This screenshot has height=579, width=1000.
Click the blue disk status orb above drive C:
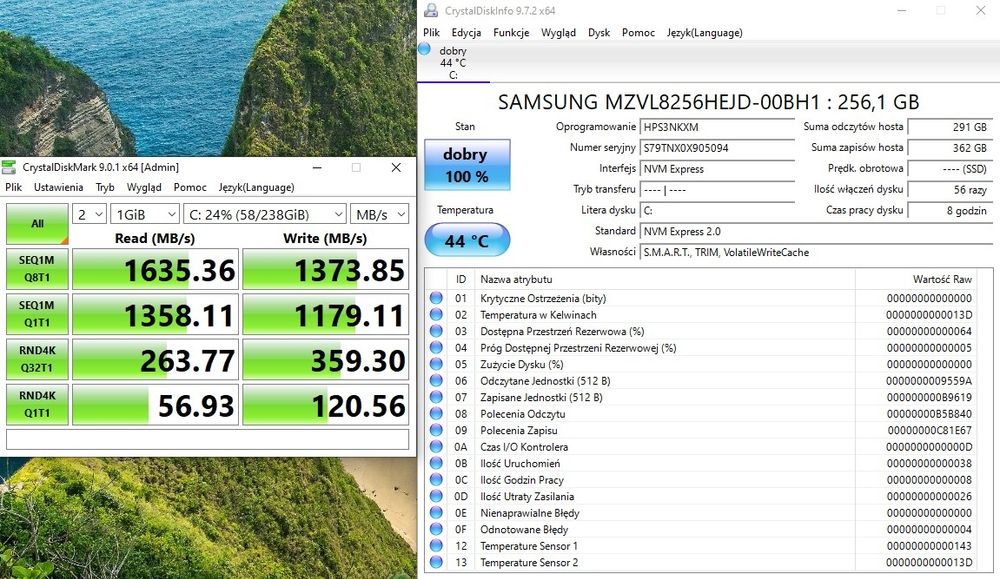[425, 49]
